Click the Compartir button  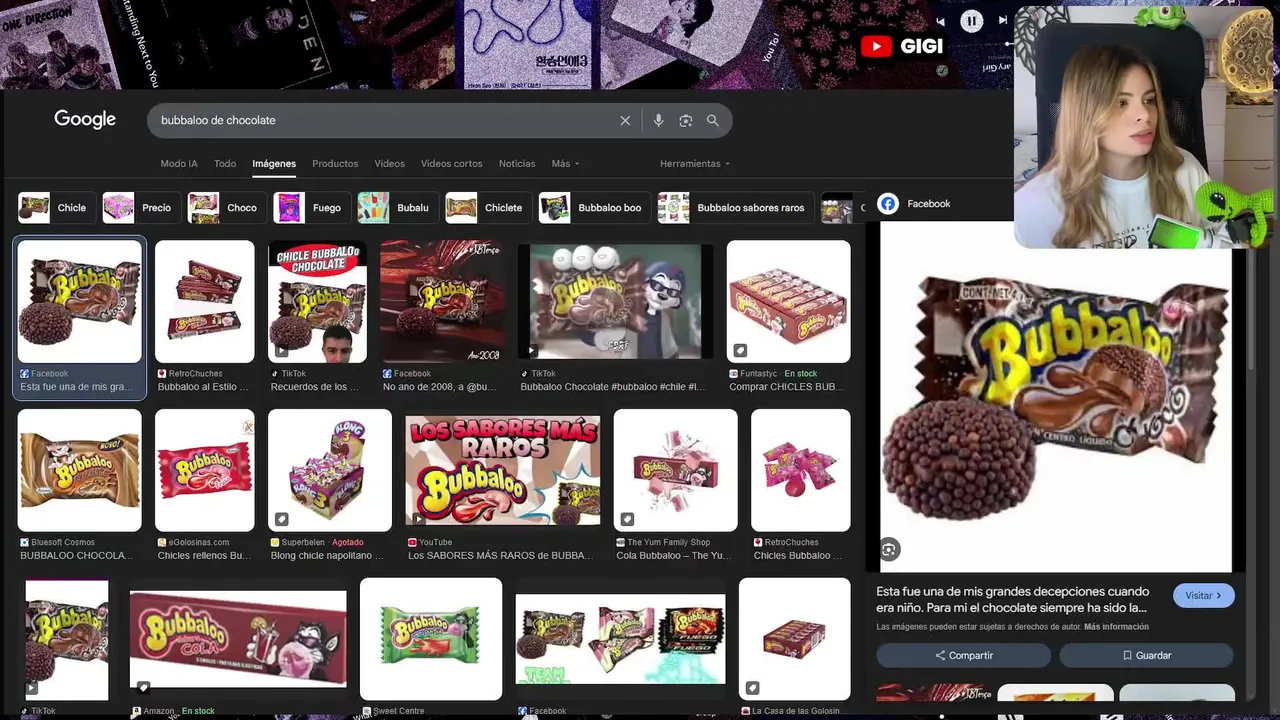pos(964,656)
